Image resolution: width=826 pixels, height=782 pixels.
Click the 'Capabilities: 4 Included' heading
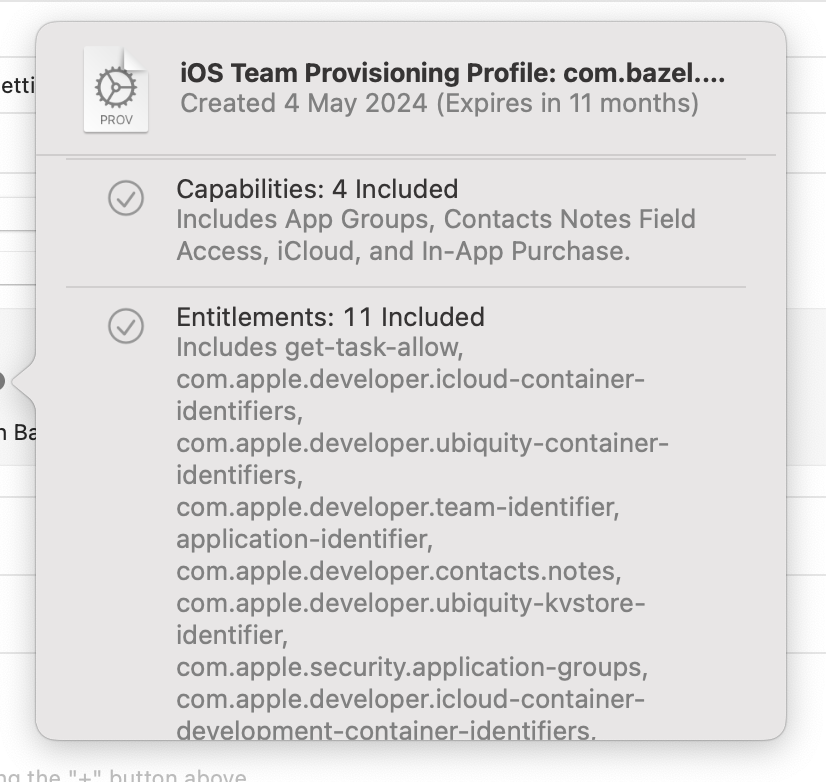pyautogui.click(x=317, y=189)
